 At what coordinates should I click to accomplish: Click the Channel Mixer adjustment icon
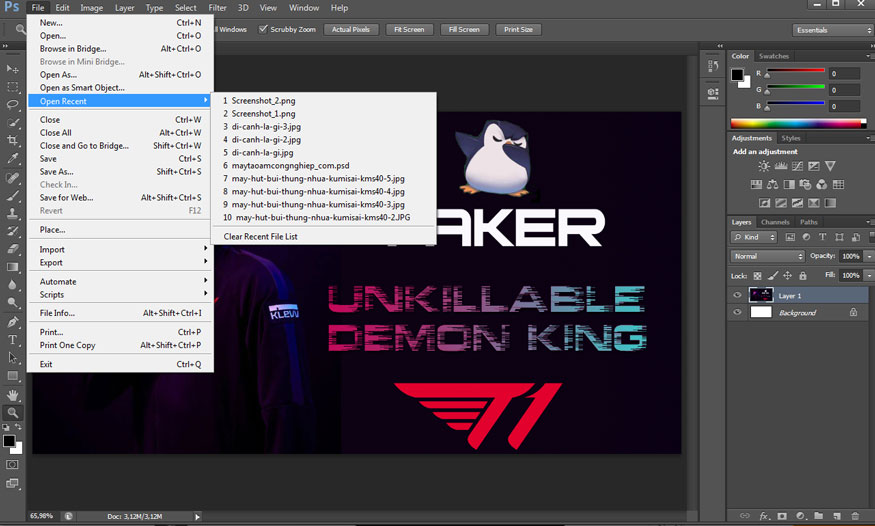[x=821, y=184]
